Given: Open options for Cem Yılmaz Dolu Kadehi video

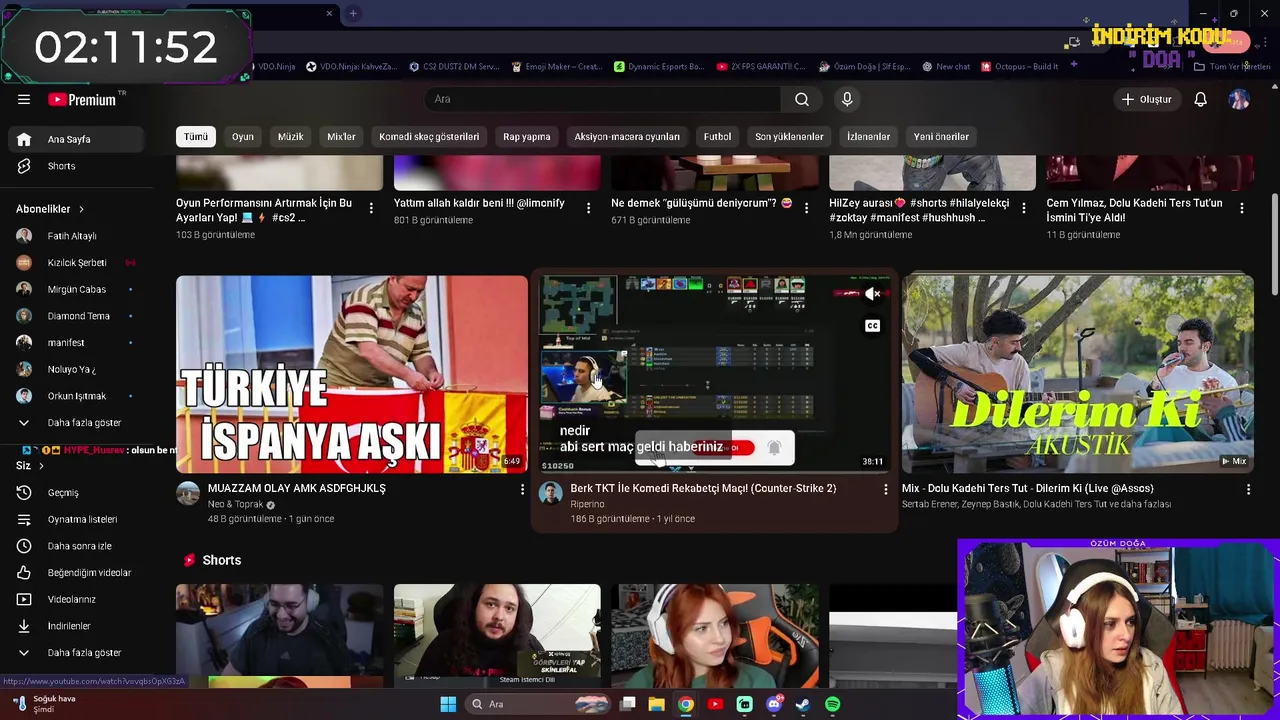Looking at the screenshot, I should click(x=1242, y=208).
